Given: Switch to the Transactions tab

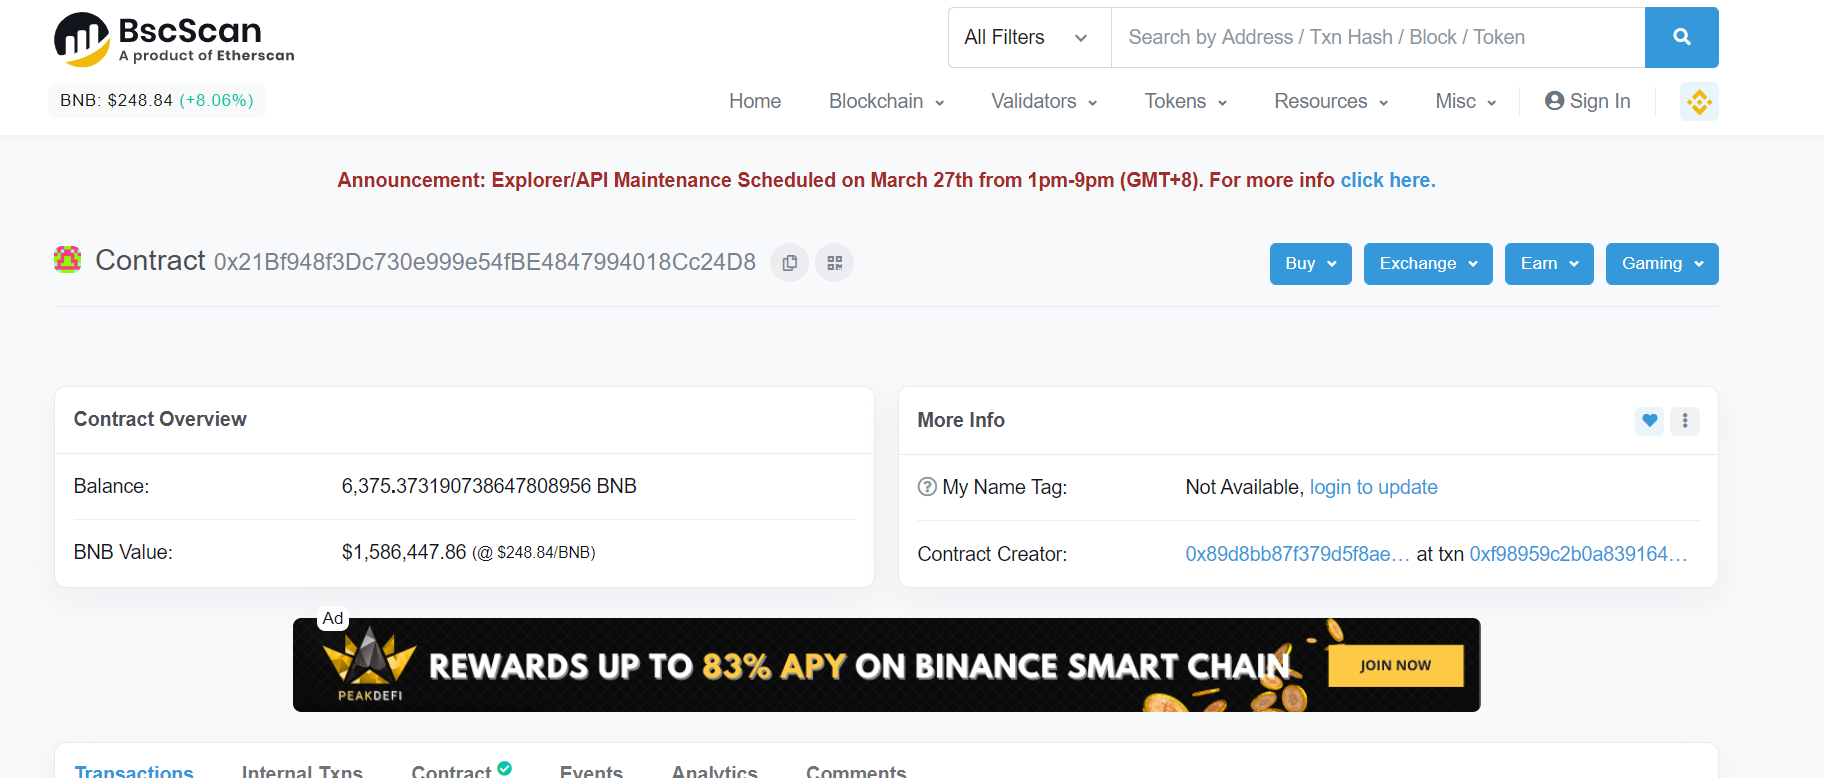Looking at the screenshot, I should pos(134,770).
